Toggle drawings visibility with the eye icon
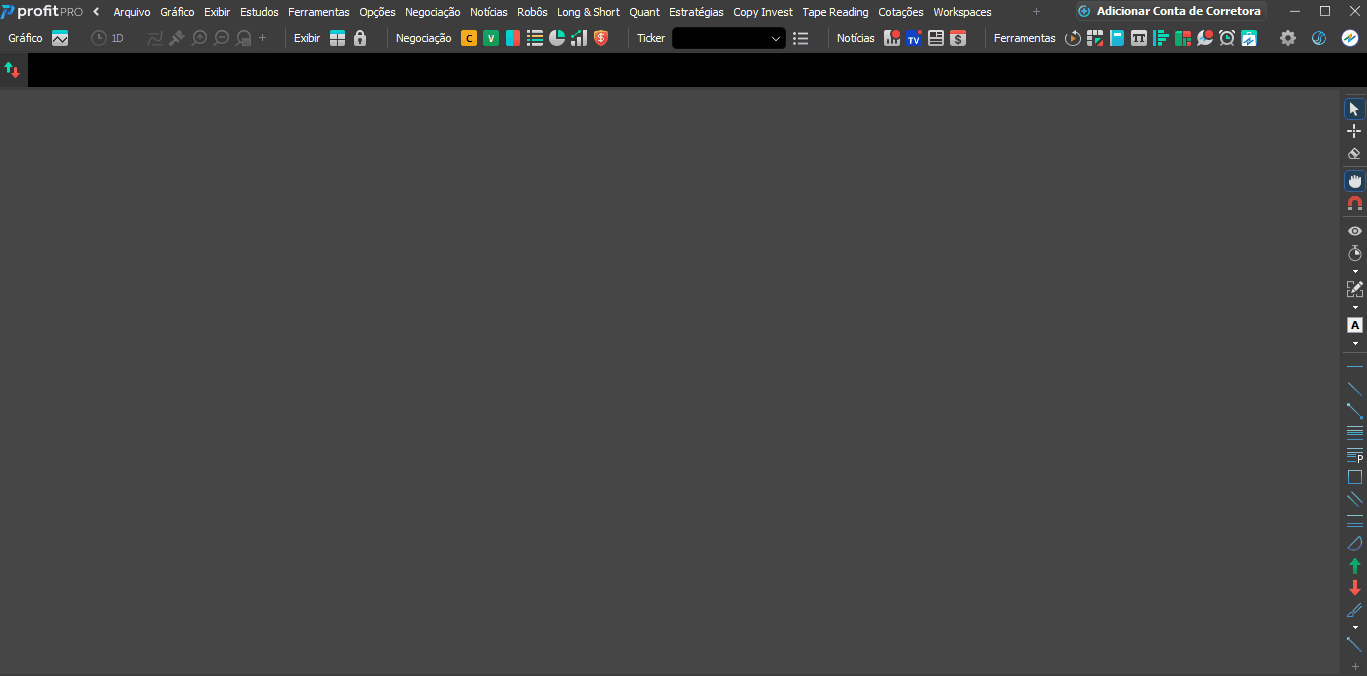The width and height of the screenshot is (1367, 676). click(x=1354, y=231)
